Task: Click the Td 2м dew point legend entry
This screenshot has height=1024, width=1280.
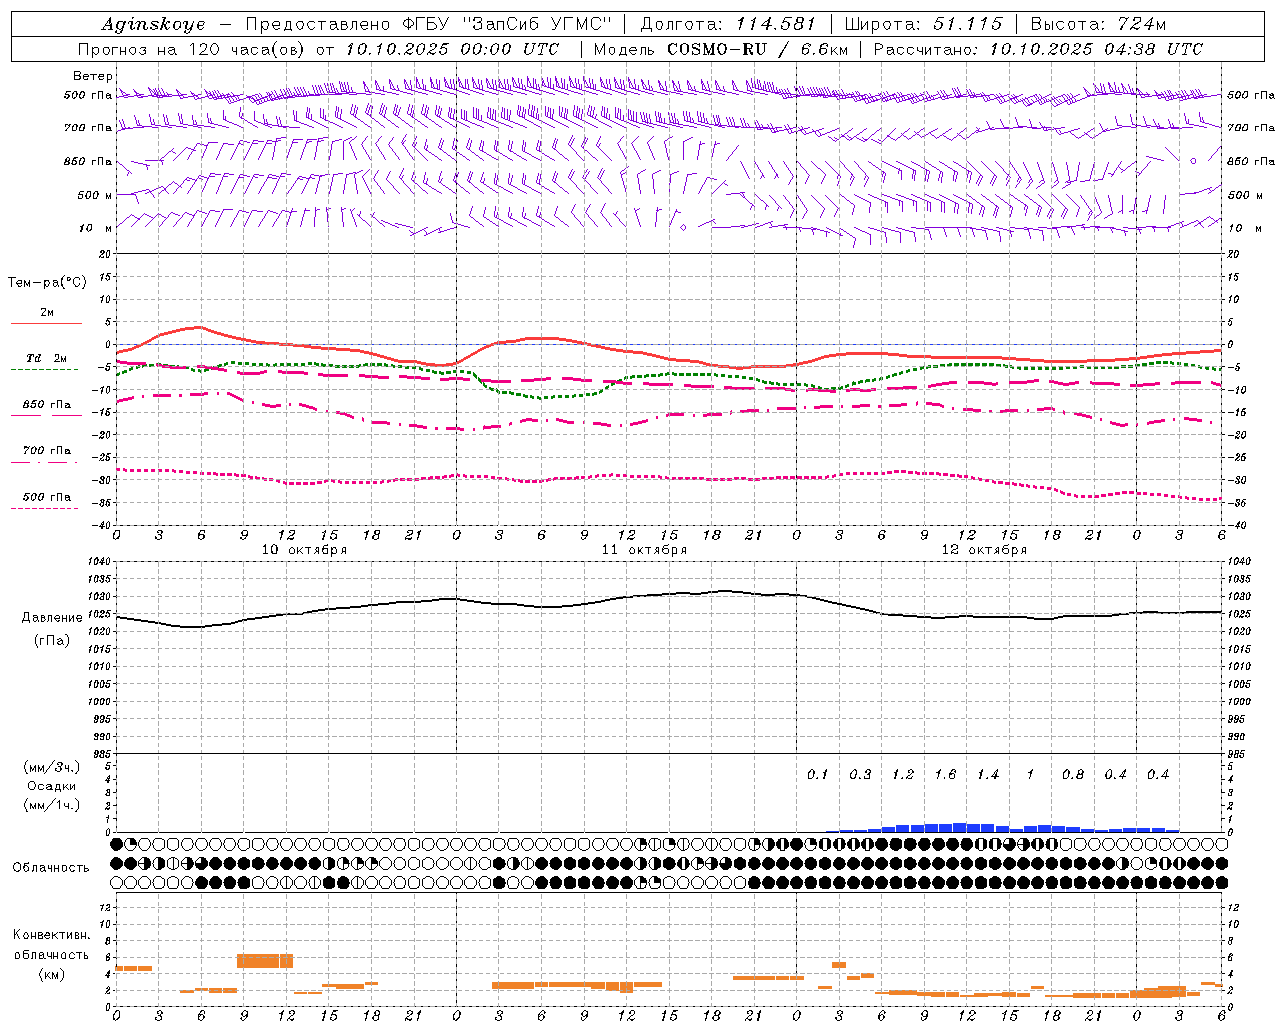Action: pos(47,358)
